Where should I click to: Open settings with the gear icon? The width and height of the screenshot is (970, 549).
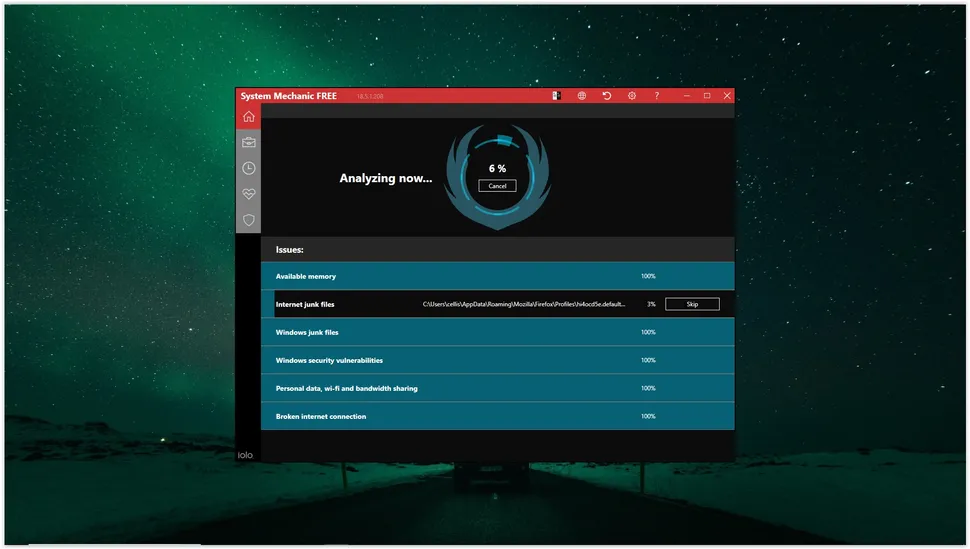632,96
